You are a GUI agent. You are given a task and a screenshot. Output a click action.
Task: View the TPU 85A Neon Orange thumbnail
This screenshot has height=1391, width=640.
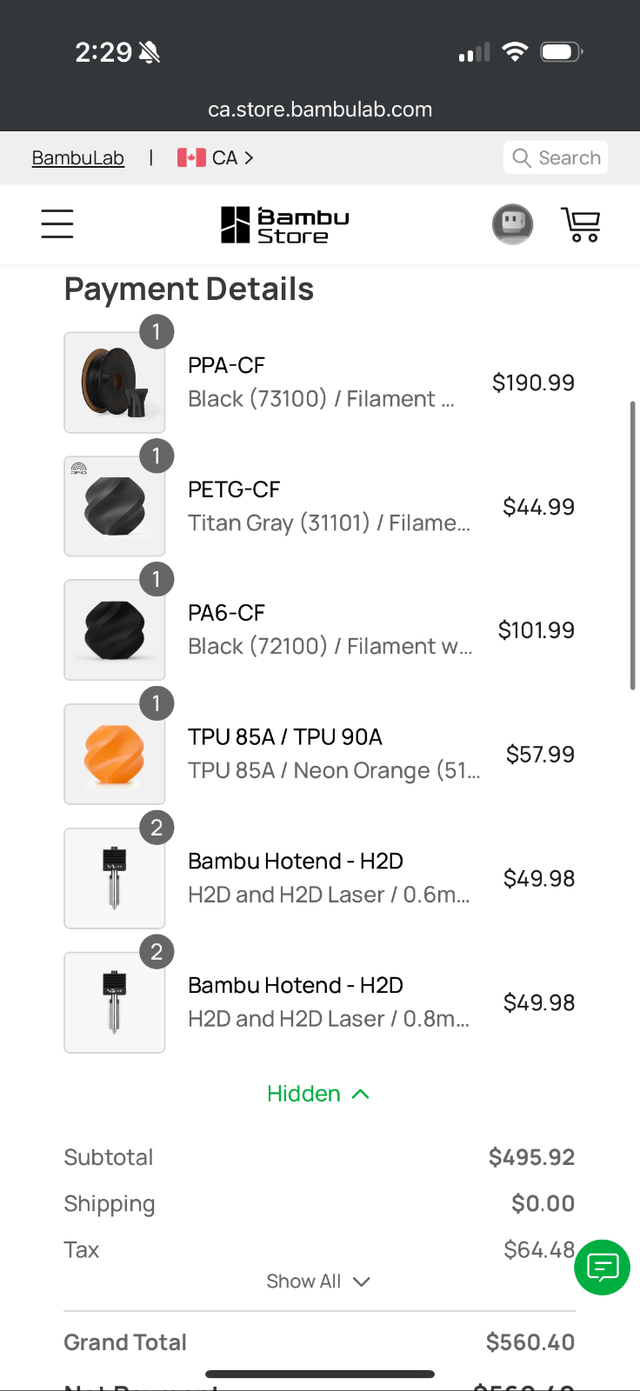[x=114, y=754]
